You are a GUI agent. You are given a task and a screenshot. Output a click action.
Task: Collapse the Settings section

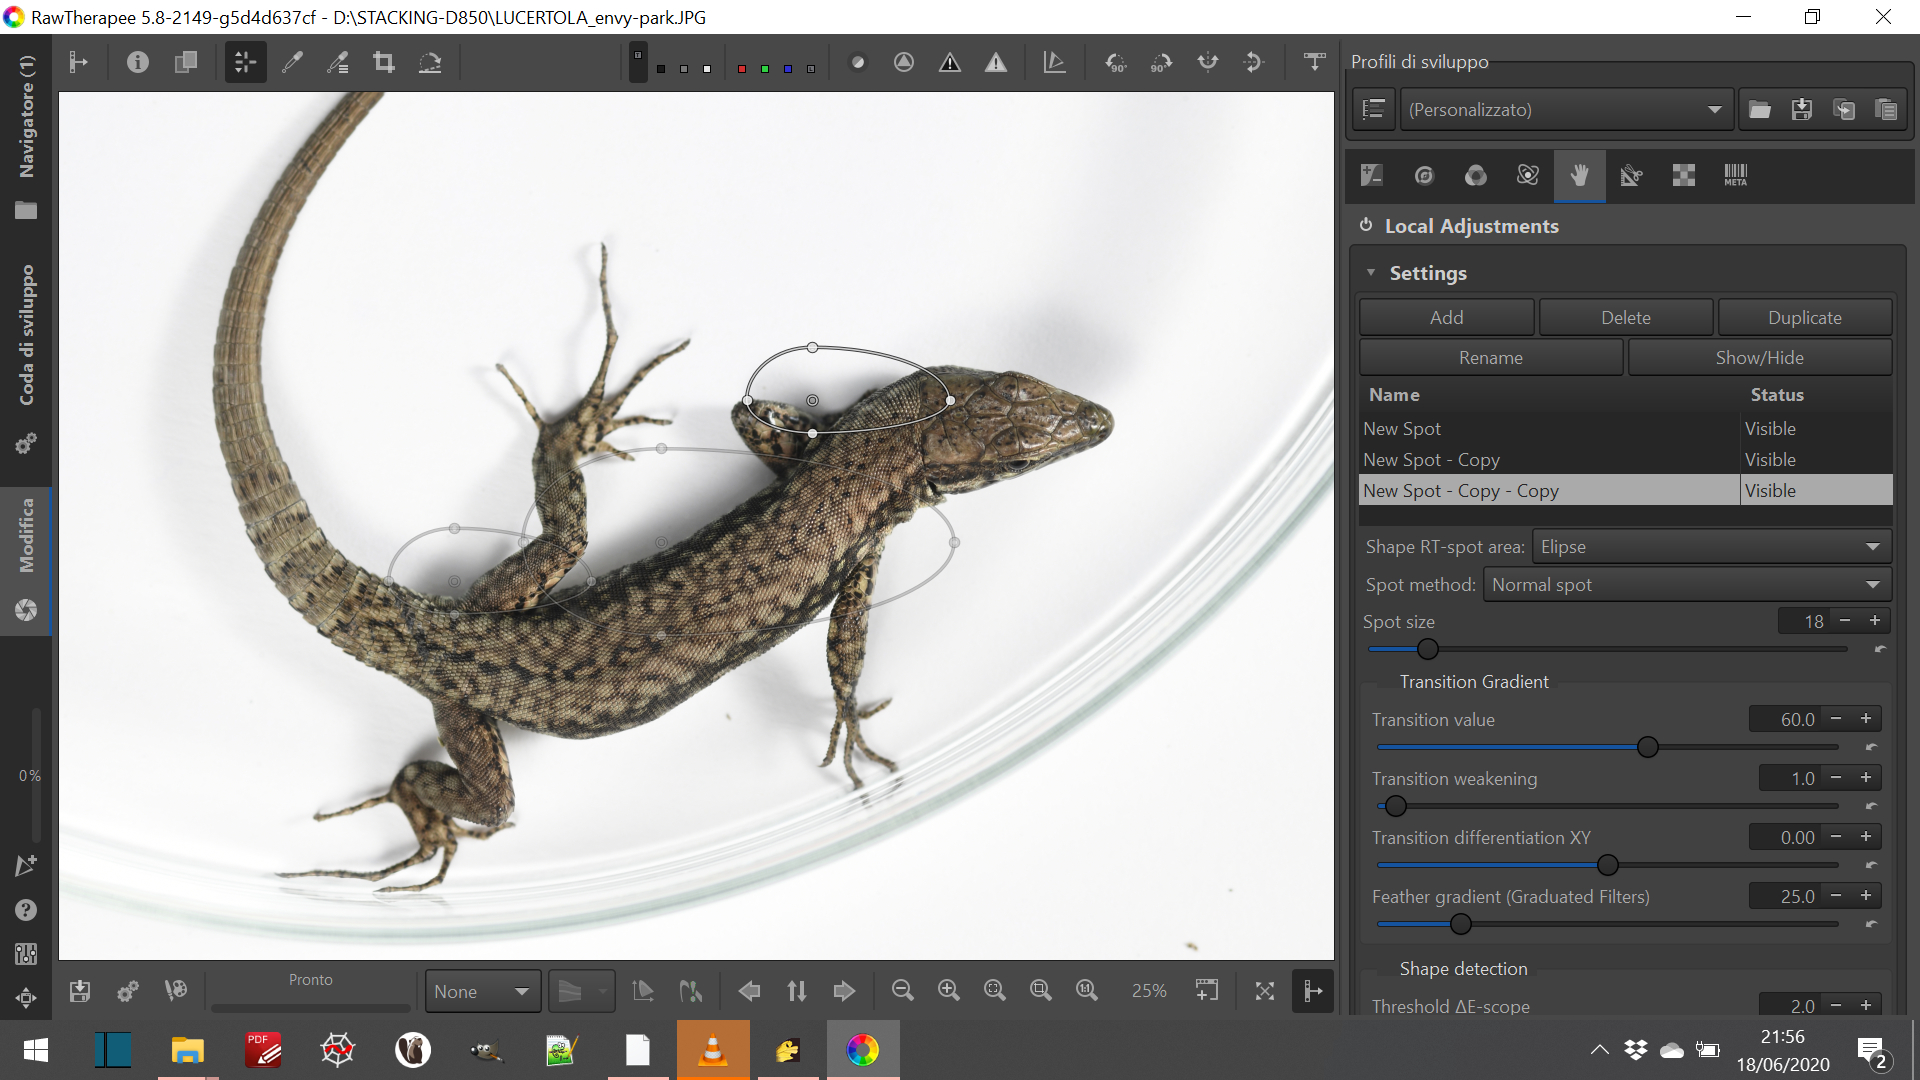coord(1371,273)
